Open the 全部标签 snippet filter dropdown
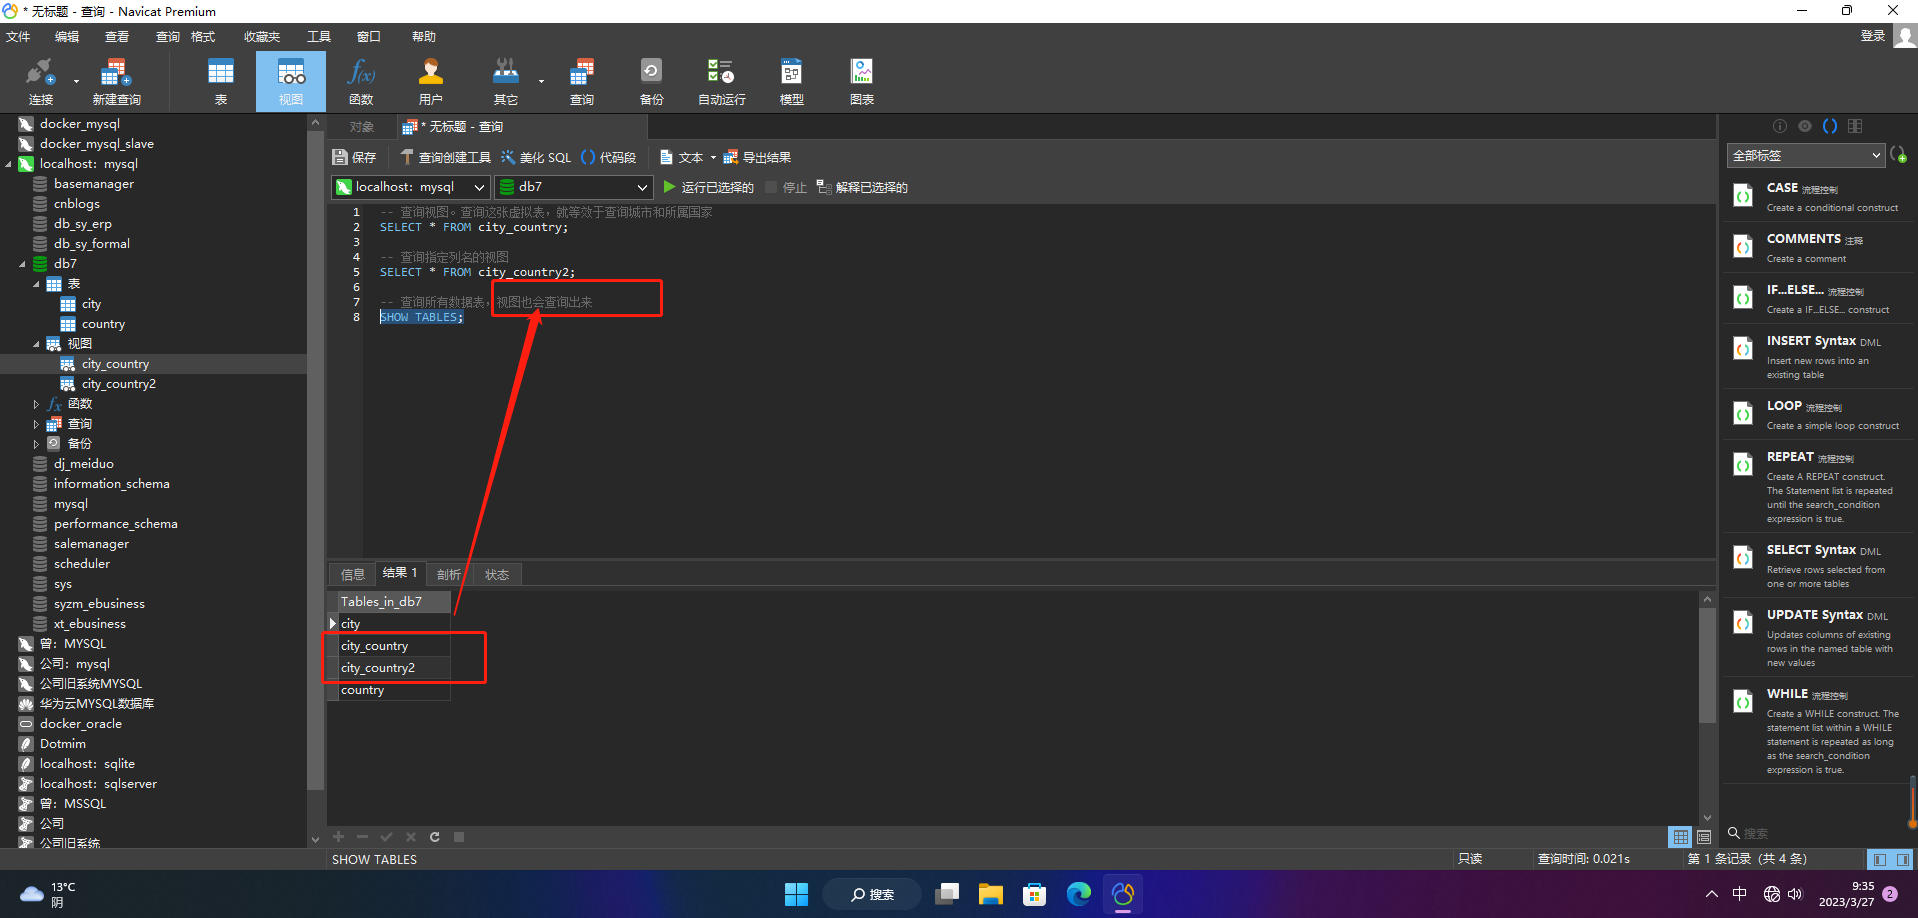The height and width of the screenshot is (918, 1918). point(1805,155)
